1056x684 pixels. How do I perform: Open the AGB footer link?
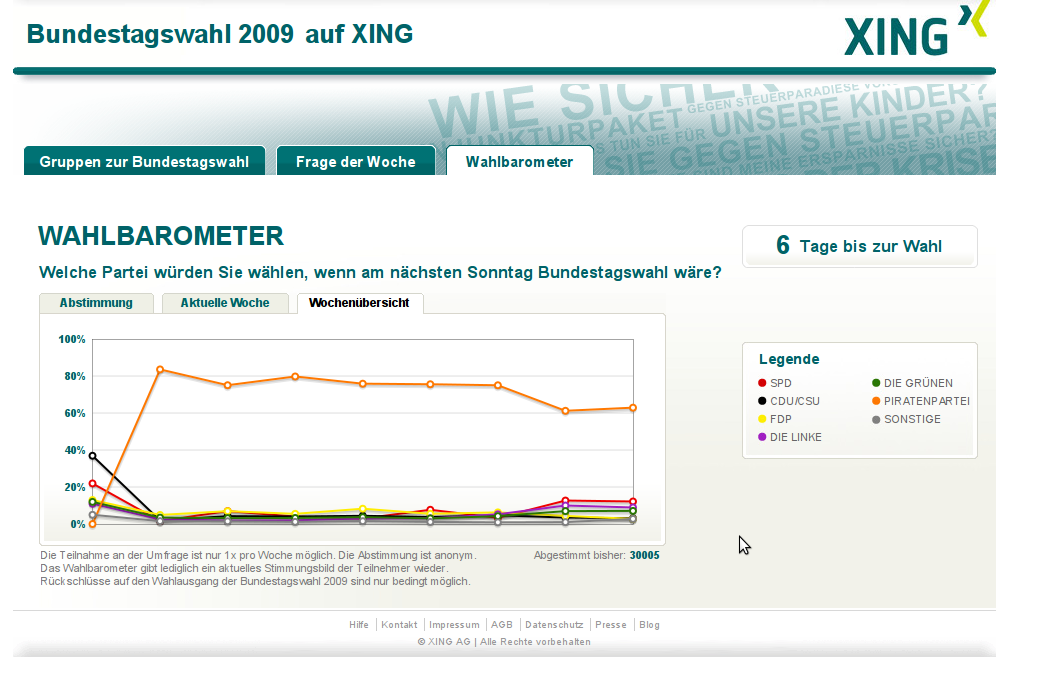(x=502, y=625)
